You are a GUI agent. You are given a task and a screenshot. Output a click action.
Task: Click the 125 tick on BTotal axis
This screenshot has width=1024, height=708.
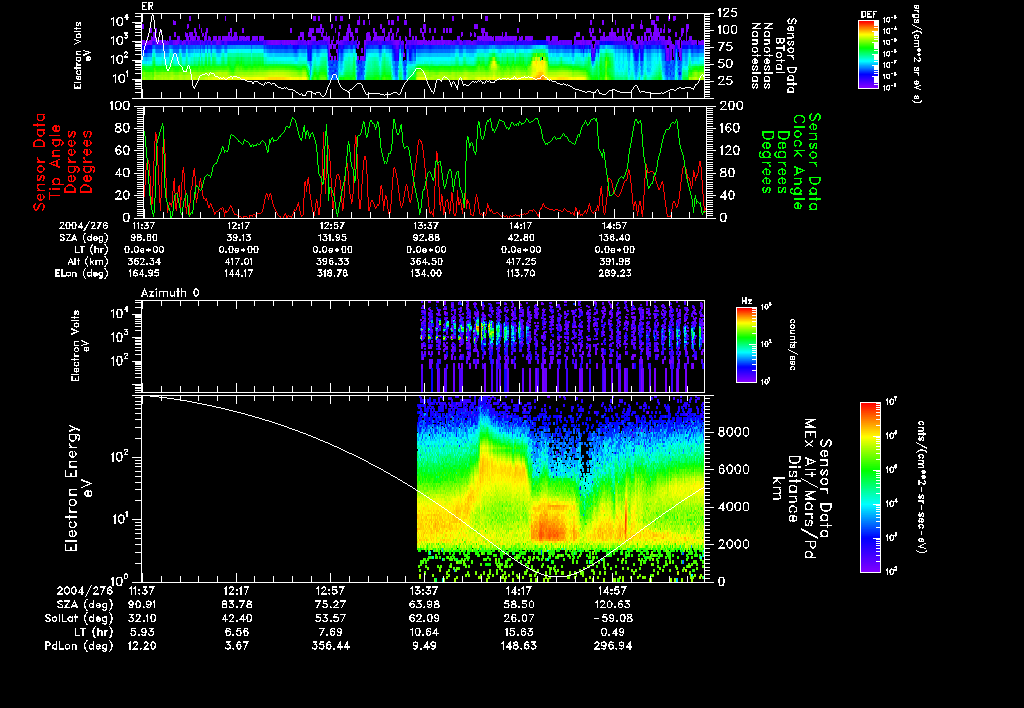coord(728,12)
